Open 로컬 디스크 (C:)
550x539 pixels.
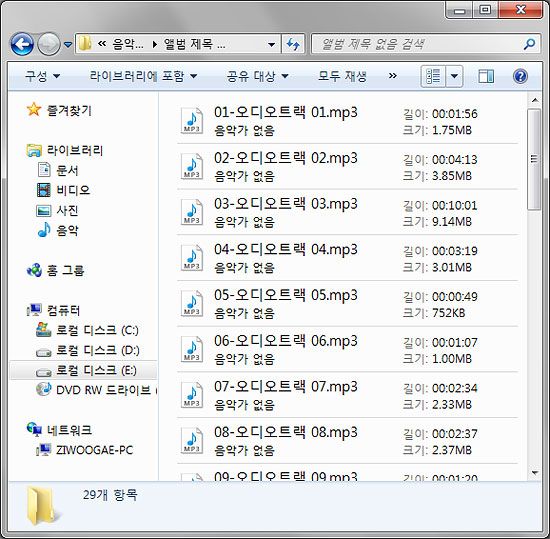click(x=97, y=330)
